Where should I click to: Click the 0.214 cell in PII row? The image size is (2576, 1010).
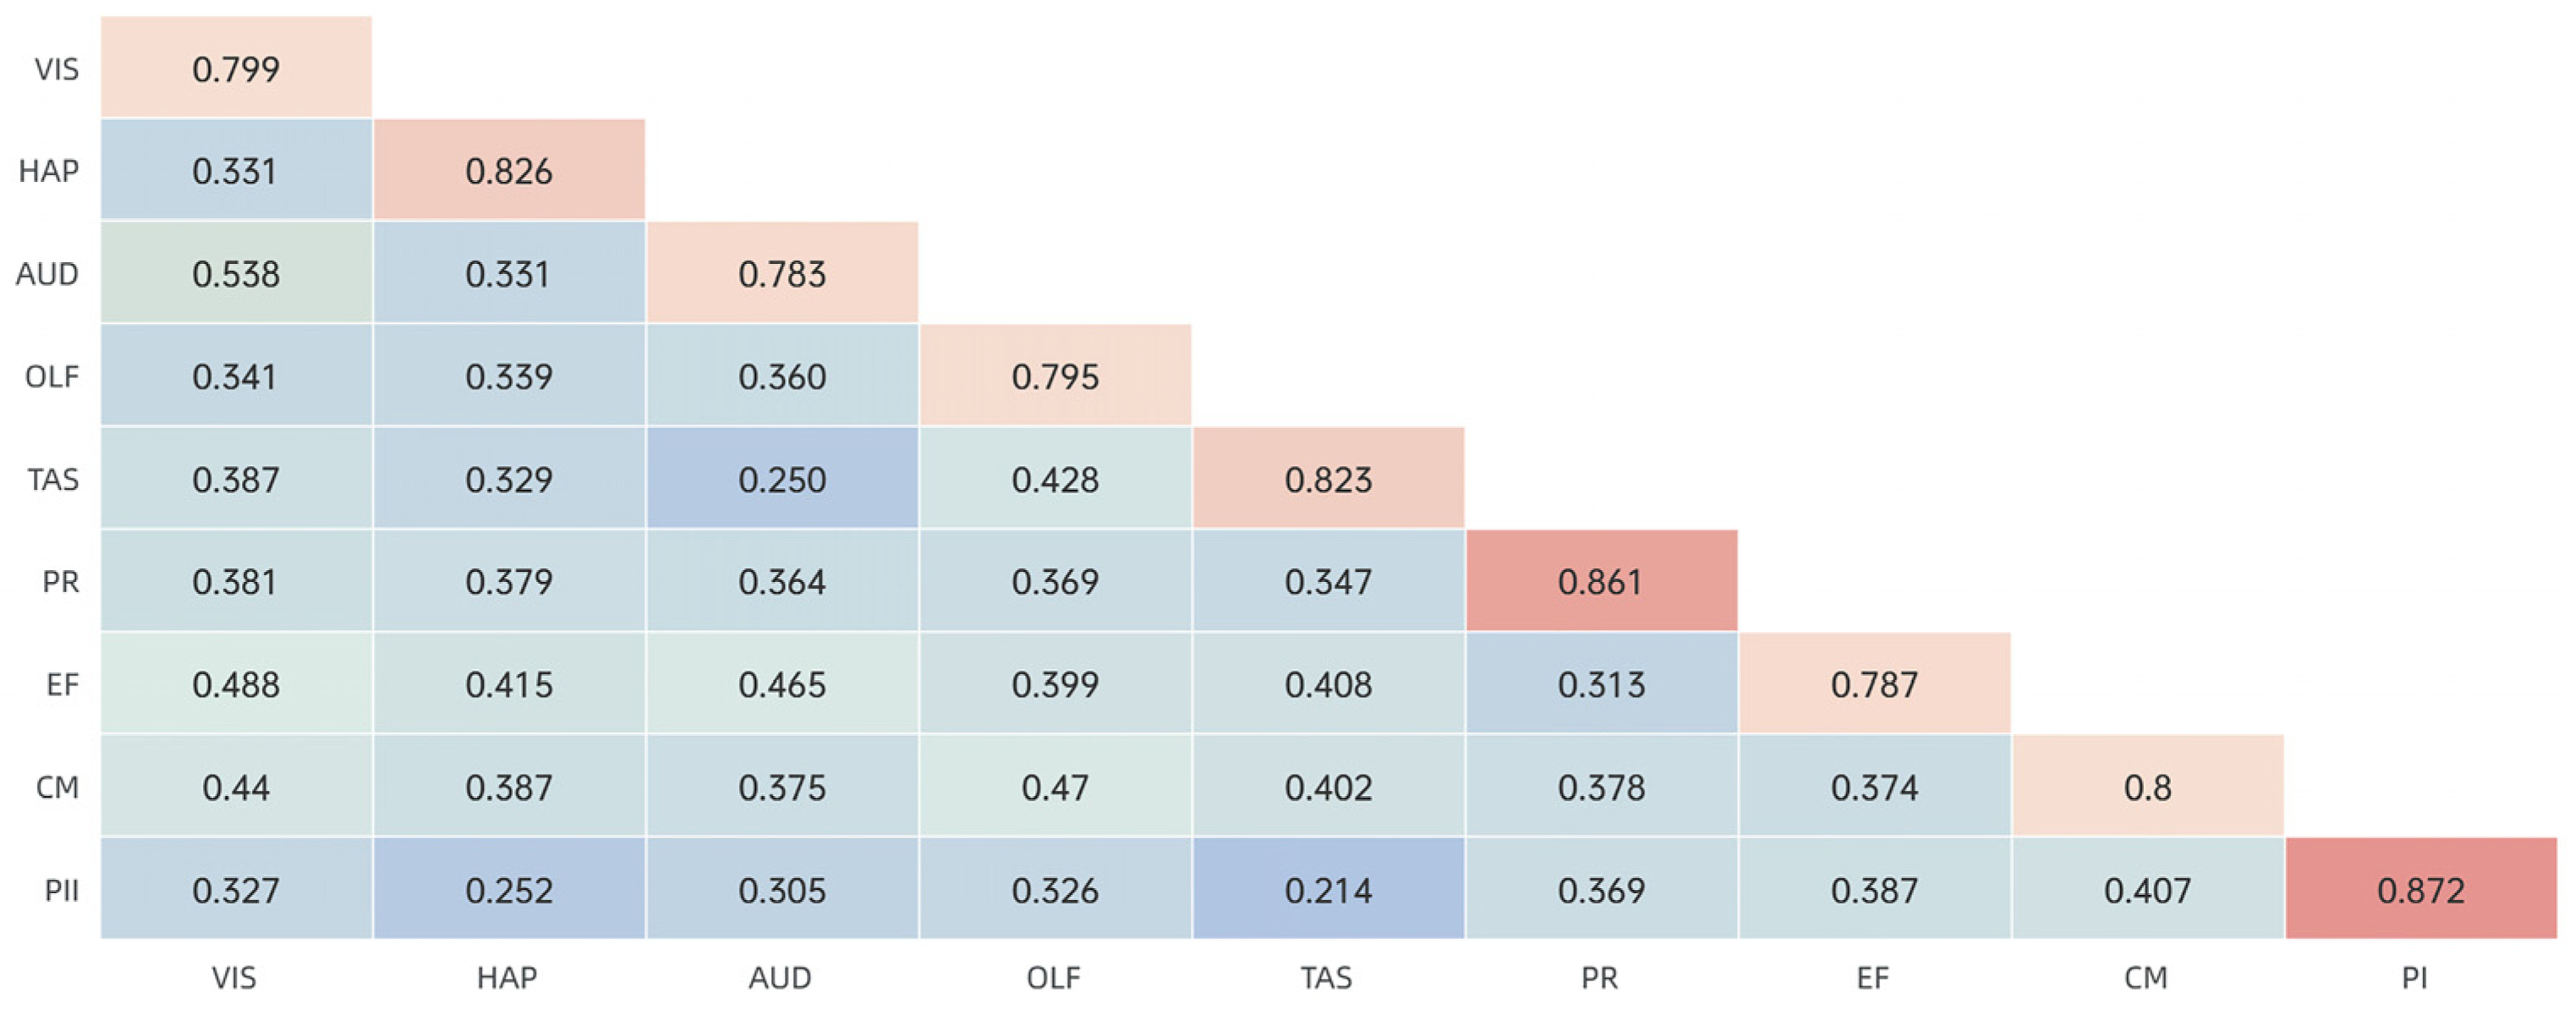[x=1328, y=889]
